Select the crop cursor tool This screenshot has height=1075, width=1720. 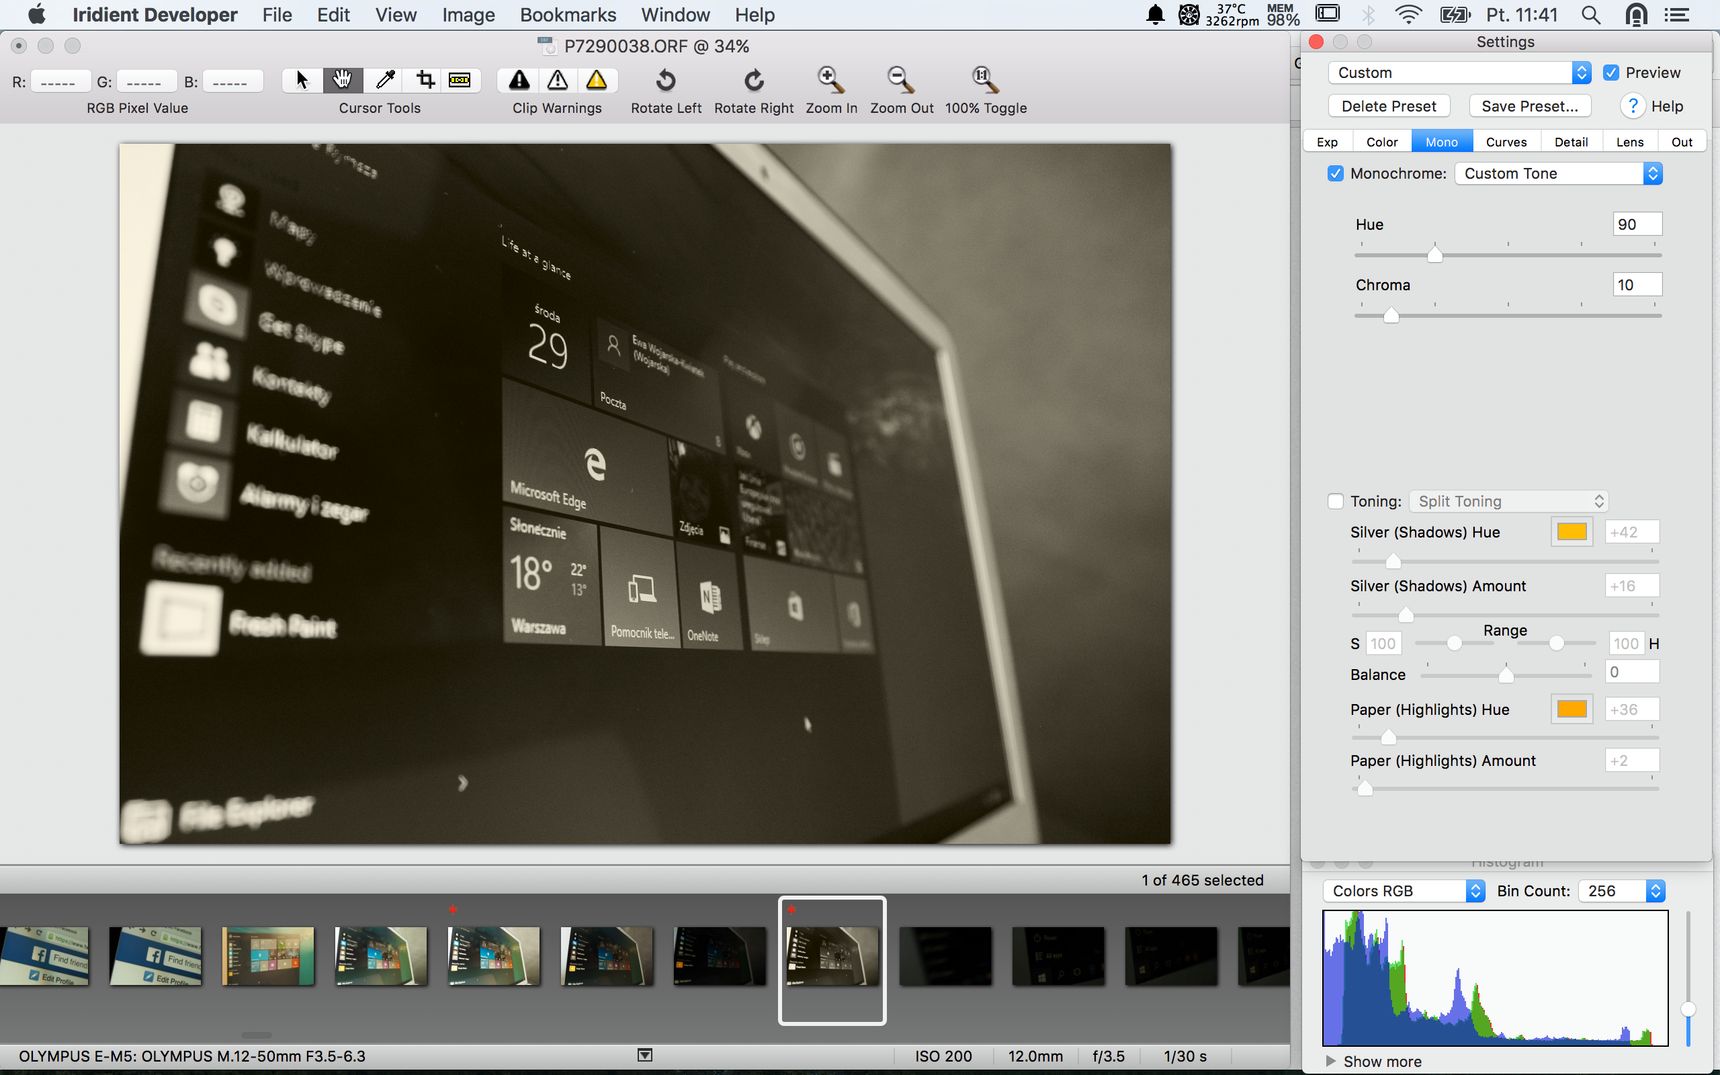click(425, 80)
